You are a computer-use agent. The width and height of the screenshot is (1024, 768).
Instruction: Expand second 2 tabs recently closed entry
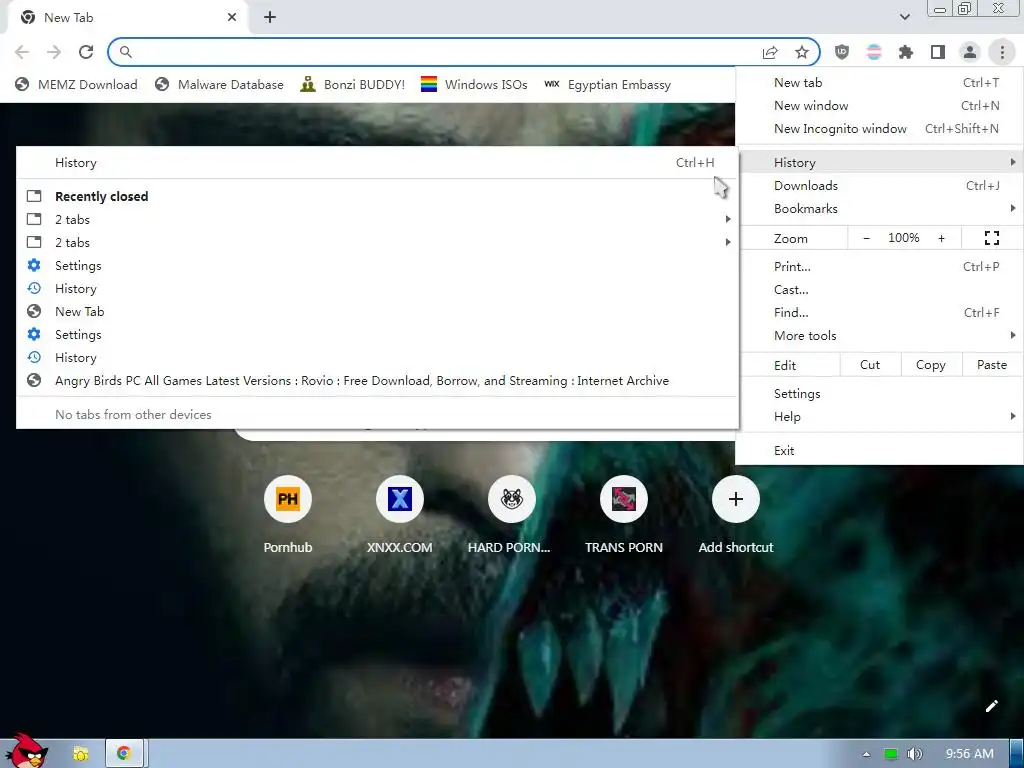point(377,242)
